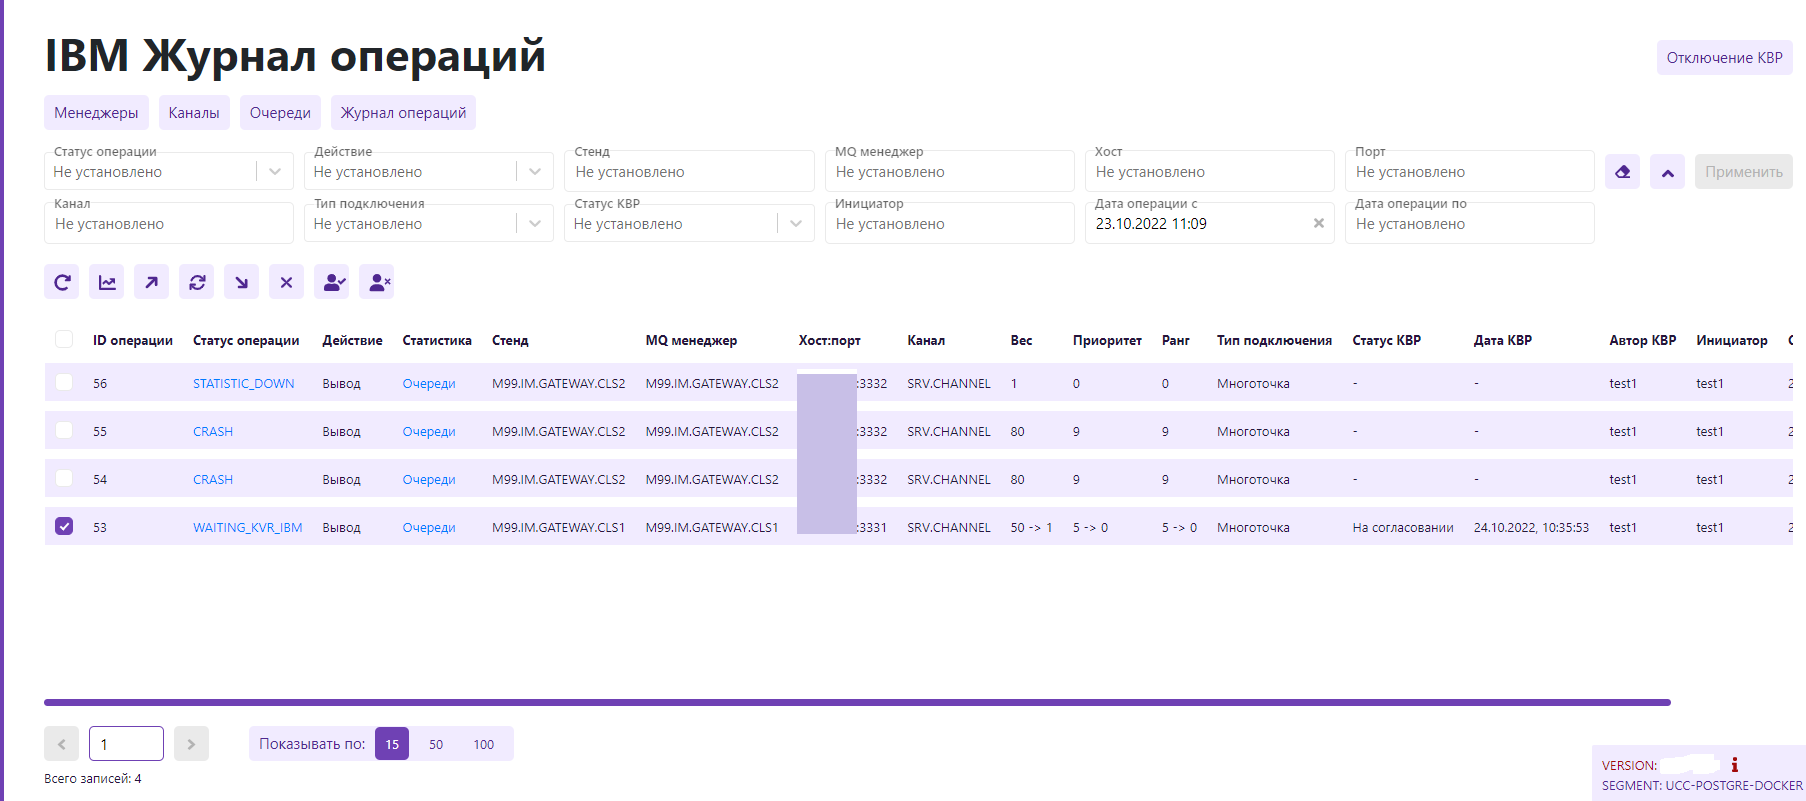Image resolution: width=1806 pixels, height=801 pixels.
Task: Collapse the filter panel with the chevron-up button
Action: 1667,172
